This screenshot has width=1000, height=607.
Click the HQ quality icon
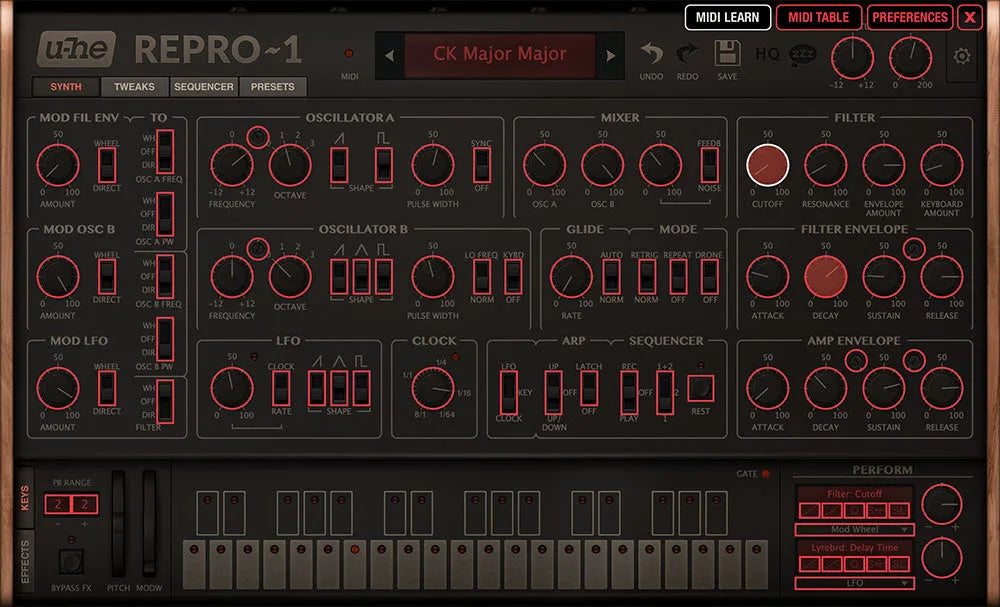coord(767,54)
